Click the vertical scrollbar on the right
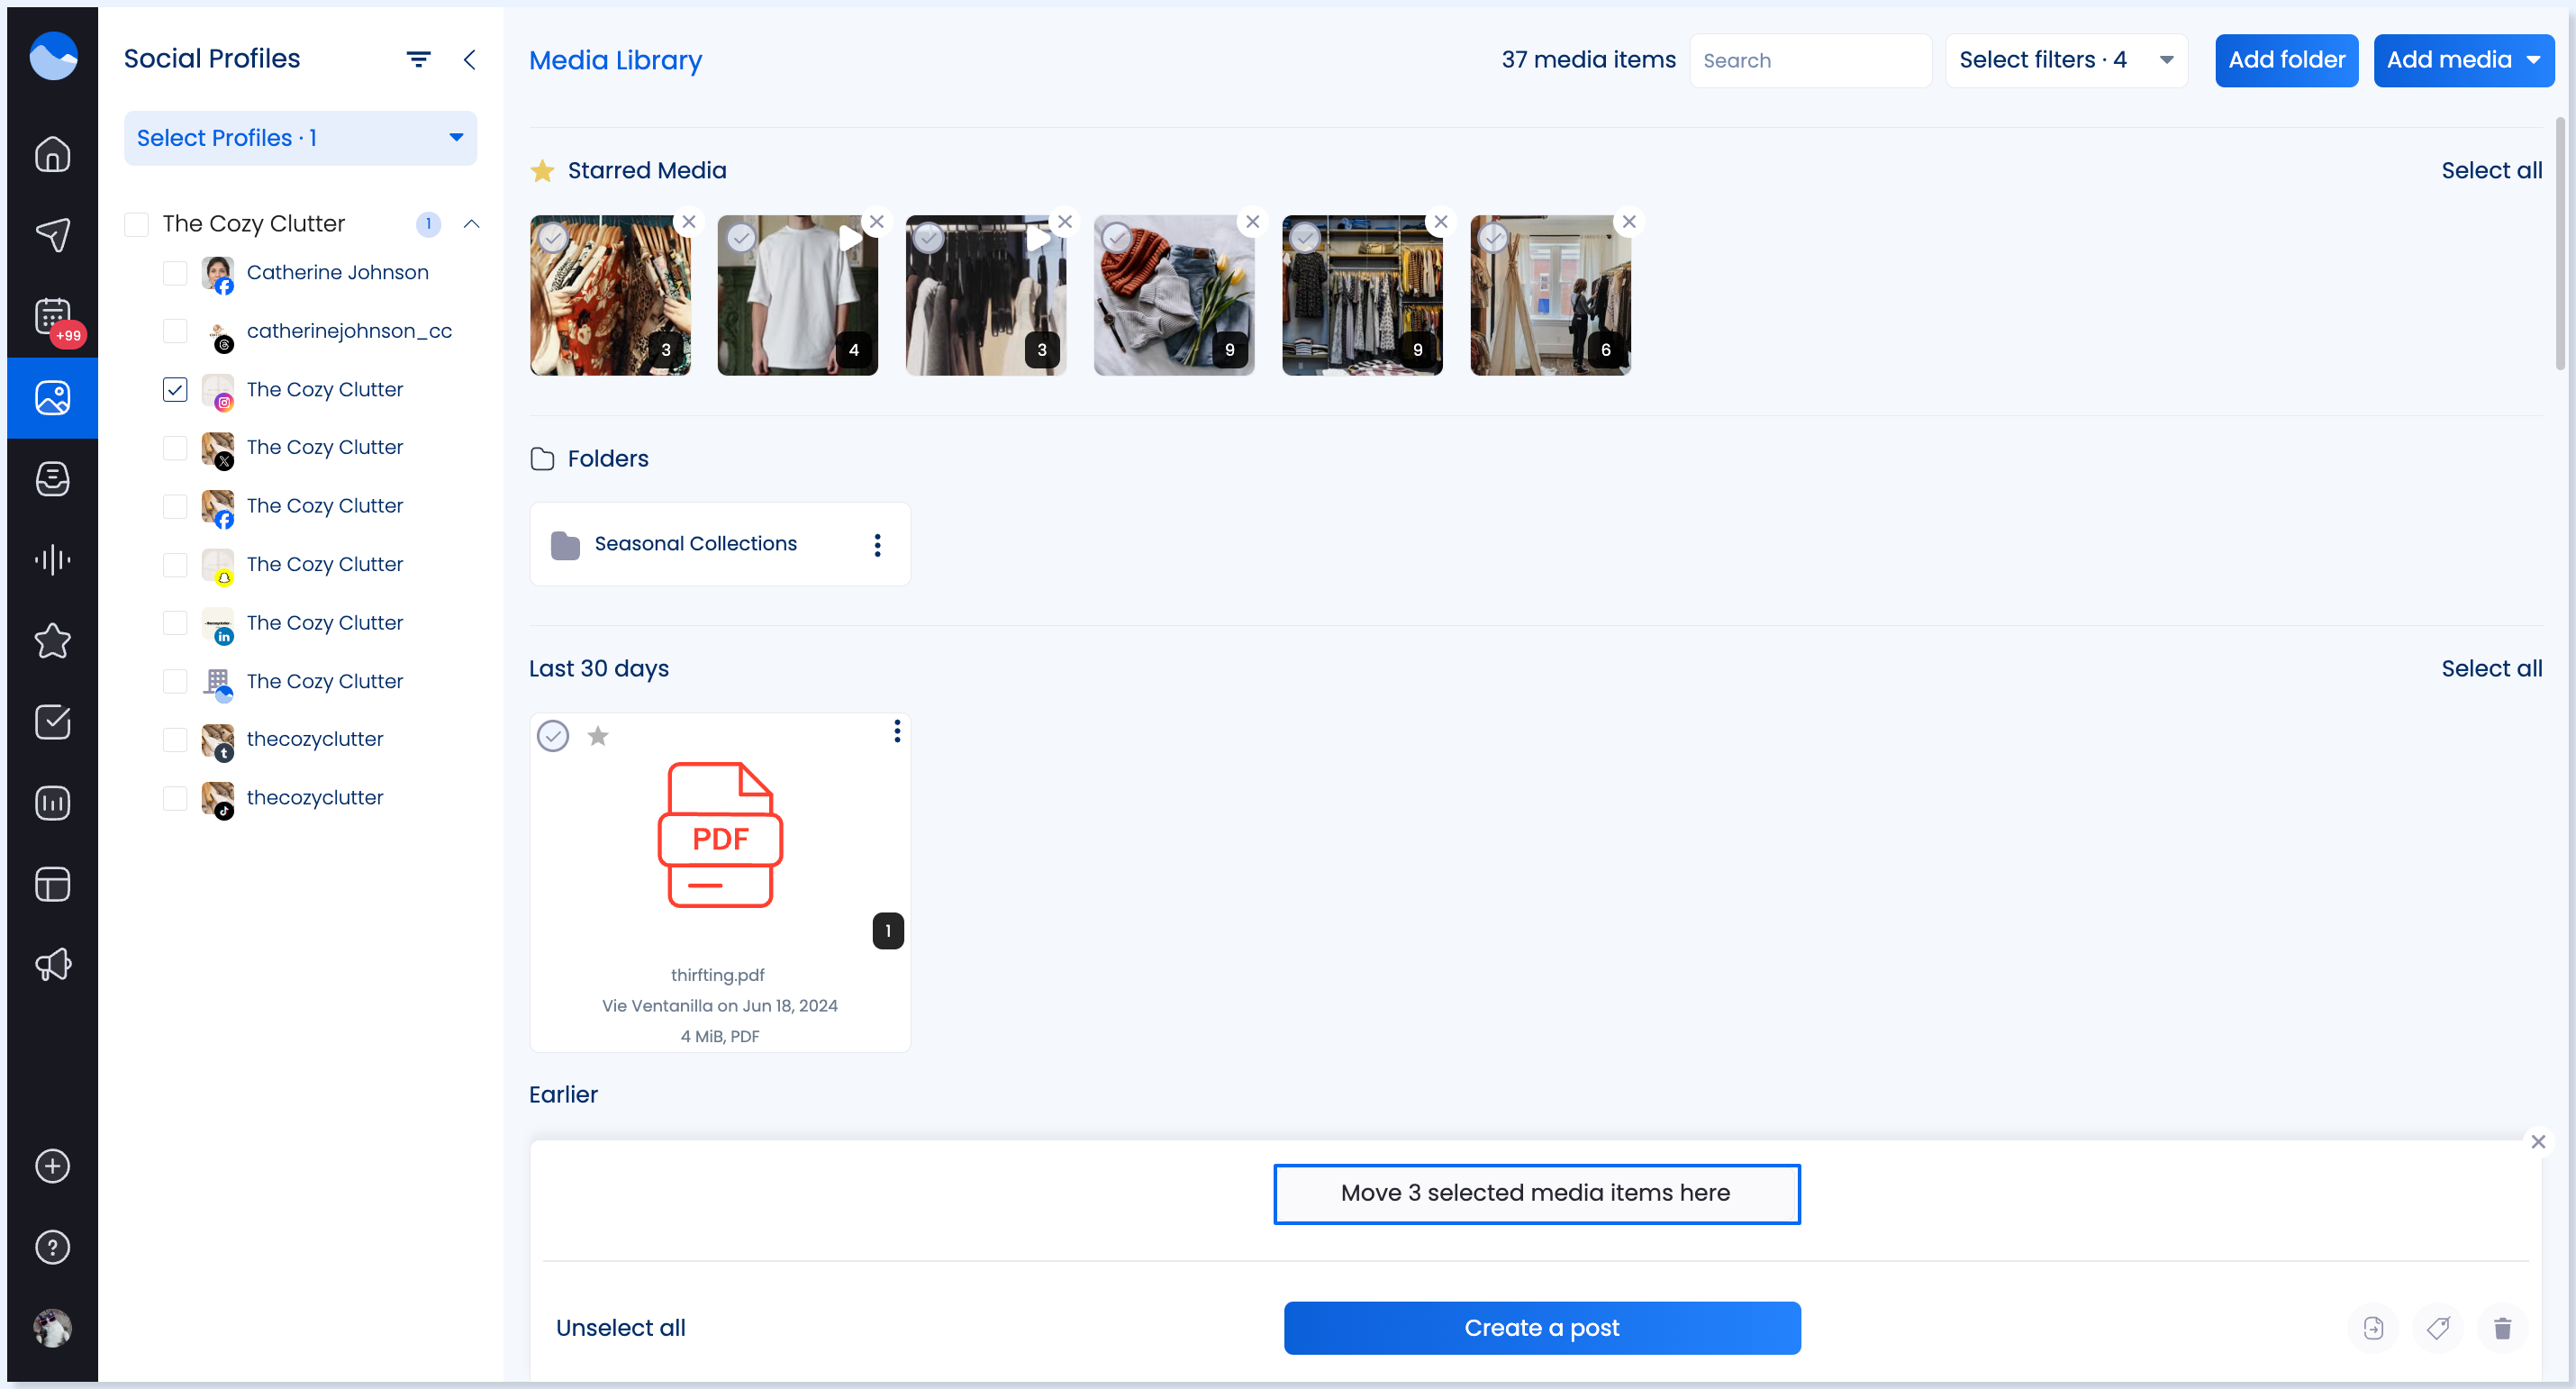Image resolution: width=2576 pixels, height=1389 pixels. (x=2560, y=245)
